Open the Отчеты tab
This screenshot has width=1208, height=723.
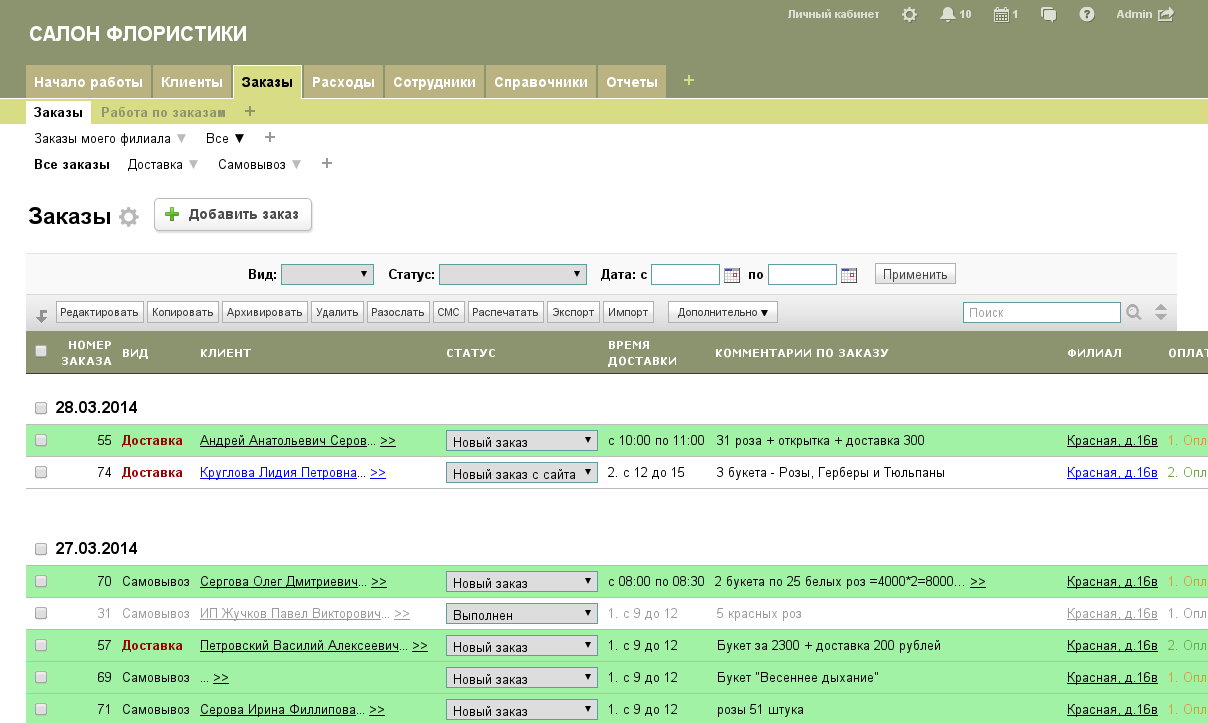(632, 82)
